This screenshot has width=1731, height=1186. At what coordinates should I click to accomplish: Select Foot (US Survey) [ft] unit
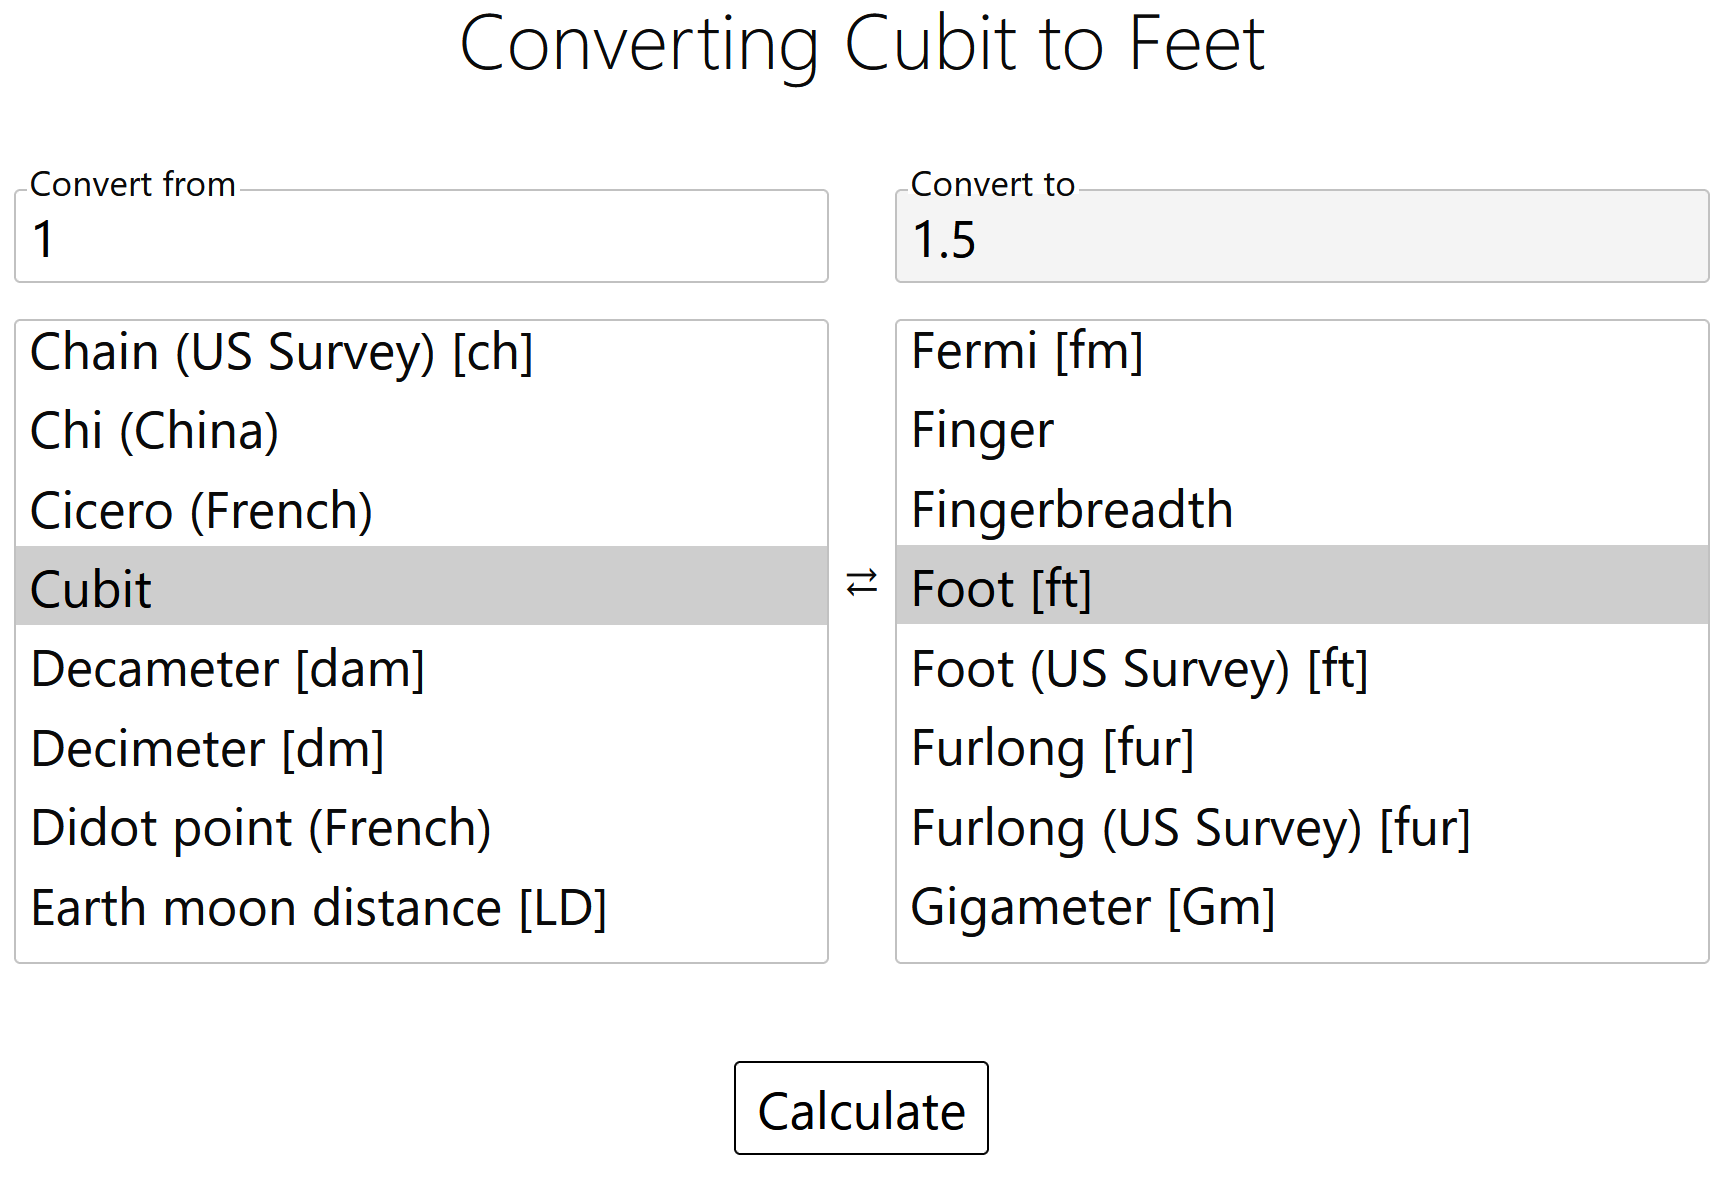click(1300, 669)
